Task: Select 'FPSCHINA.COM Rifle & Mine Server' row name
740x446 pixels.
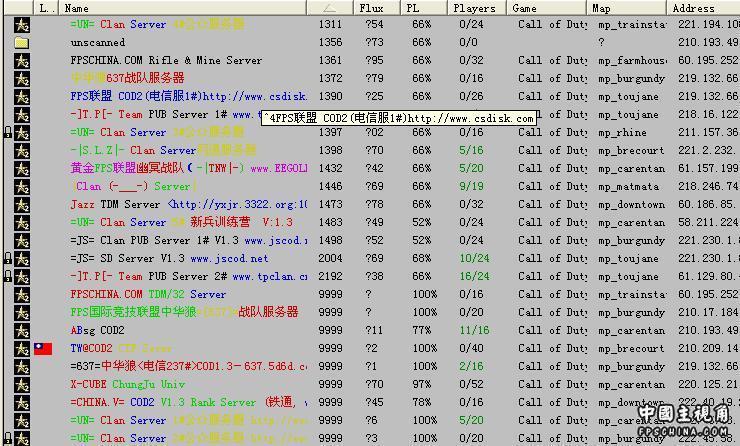Action: coord(166,60)
